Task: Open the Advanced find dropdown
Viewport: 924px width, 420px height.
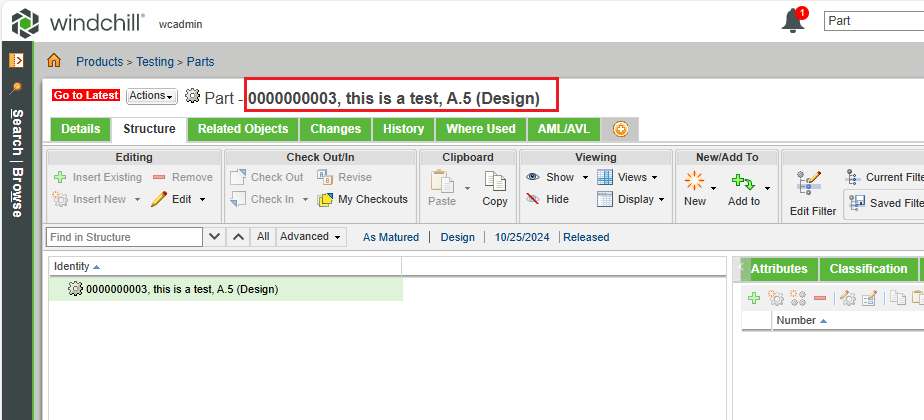Action: coord(311,237)
